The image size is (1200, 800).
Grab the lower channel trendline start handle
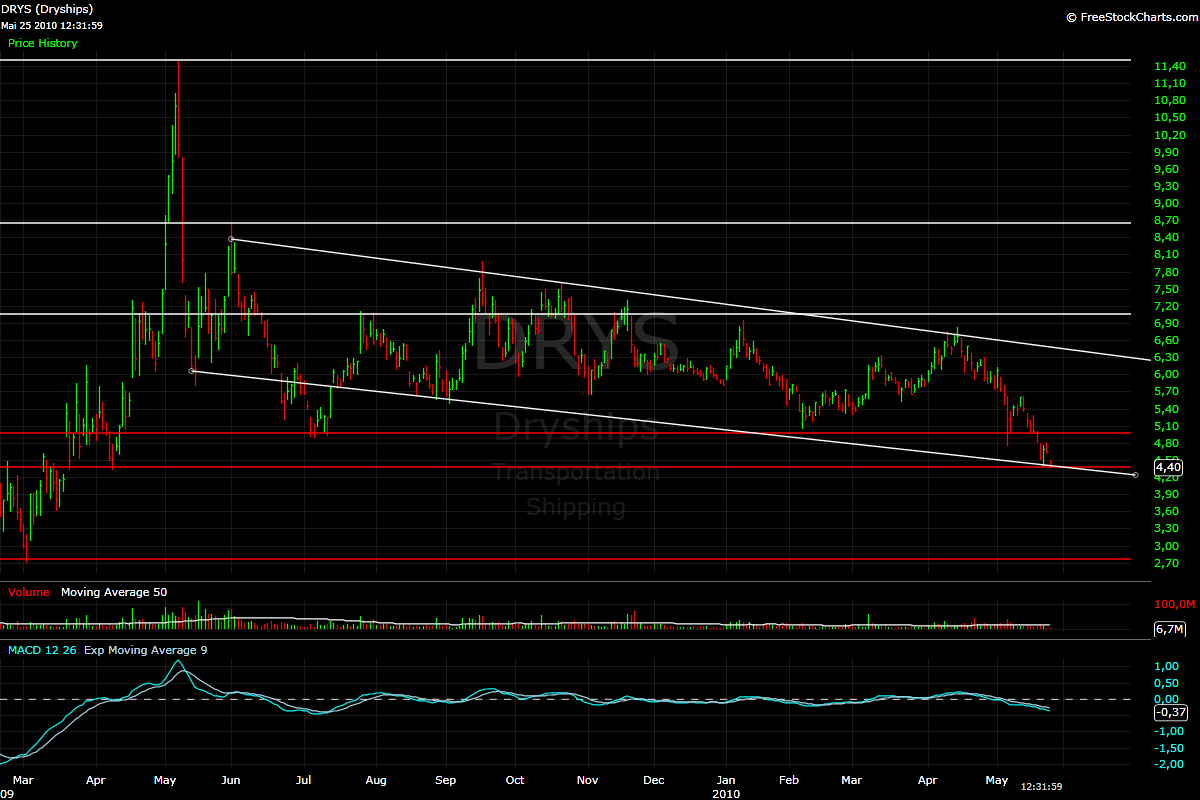point(192,371)
